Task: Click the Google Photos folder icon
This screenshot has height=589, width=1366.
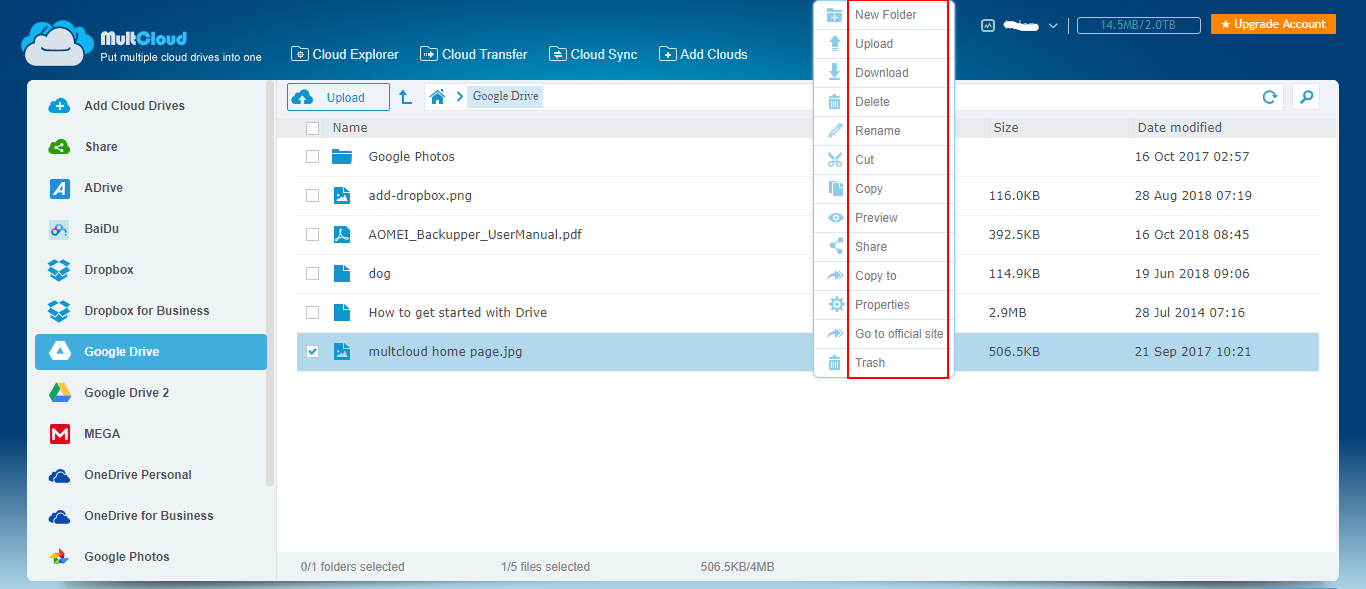Action: click(x=343, y=157)
